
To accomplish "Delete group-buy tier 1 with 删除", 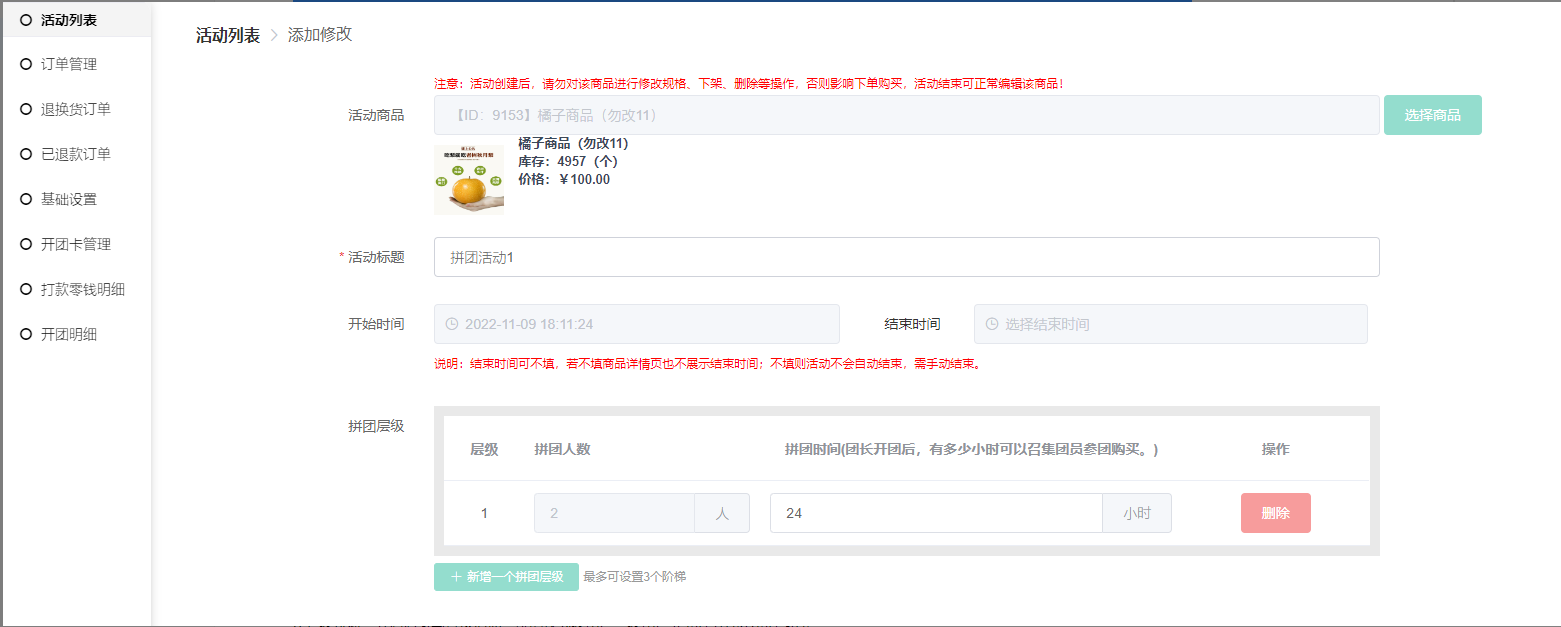I will pos(1275,513).
